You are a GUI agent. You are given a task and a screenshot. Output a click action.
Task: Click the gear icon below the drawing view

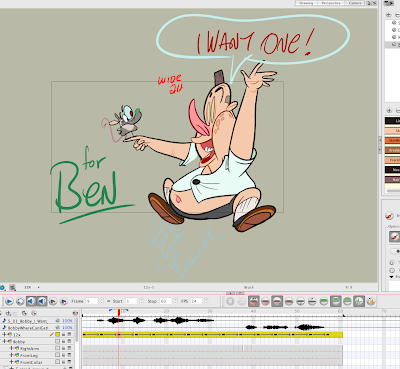point(3,287)
